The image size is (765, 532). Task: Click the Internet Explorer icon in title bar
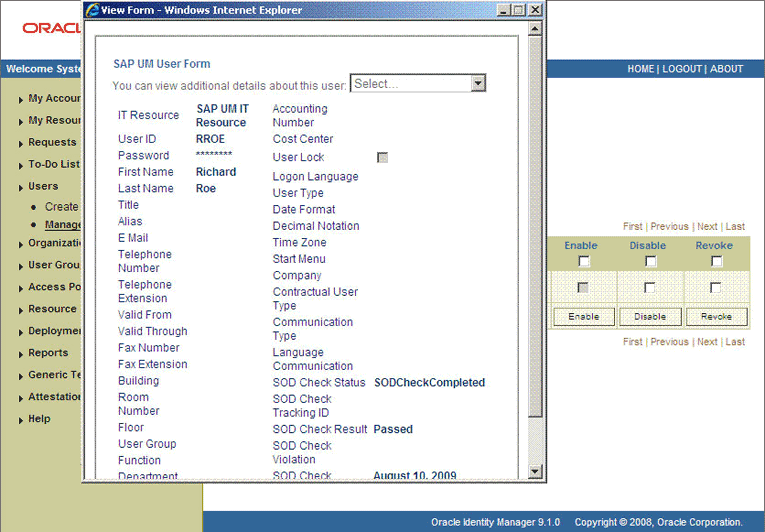[92, 10]
